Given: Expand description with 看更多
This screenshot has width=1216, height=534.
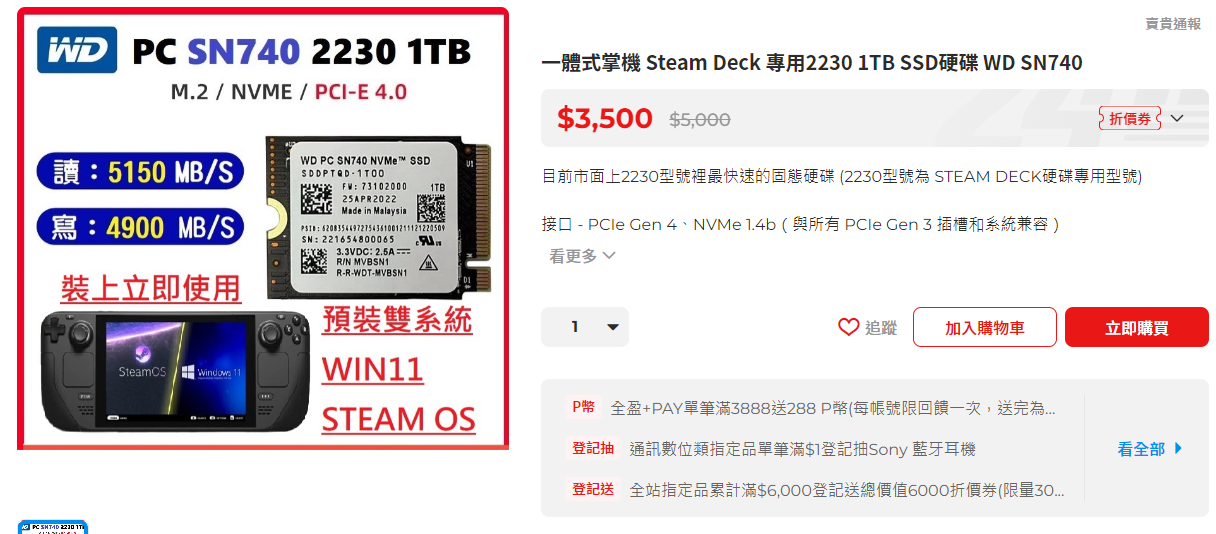Looking at the screenshot, I should pos(582,256).
